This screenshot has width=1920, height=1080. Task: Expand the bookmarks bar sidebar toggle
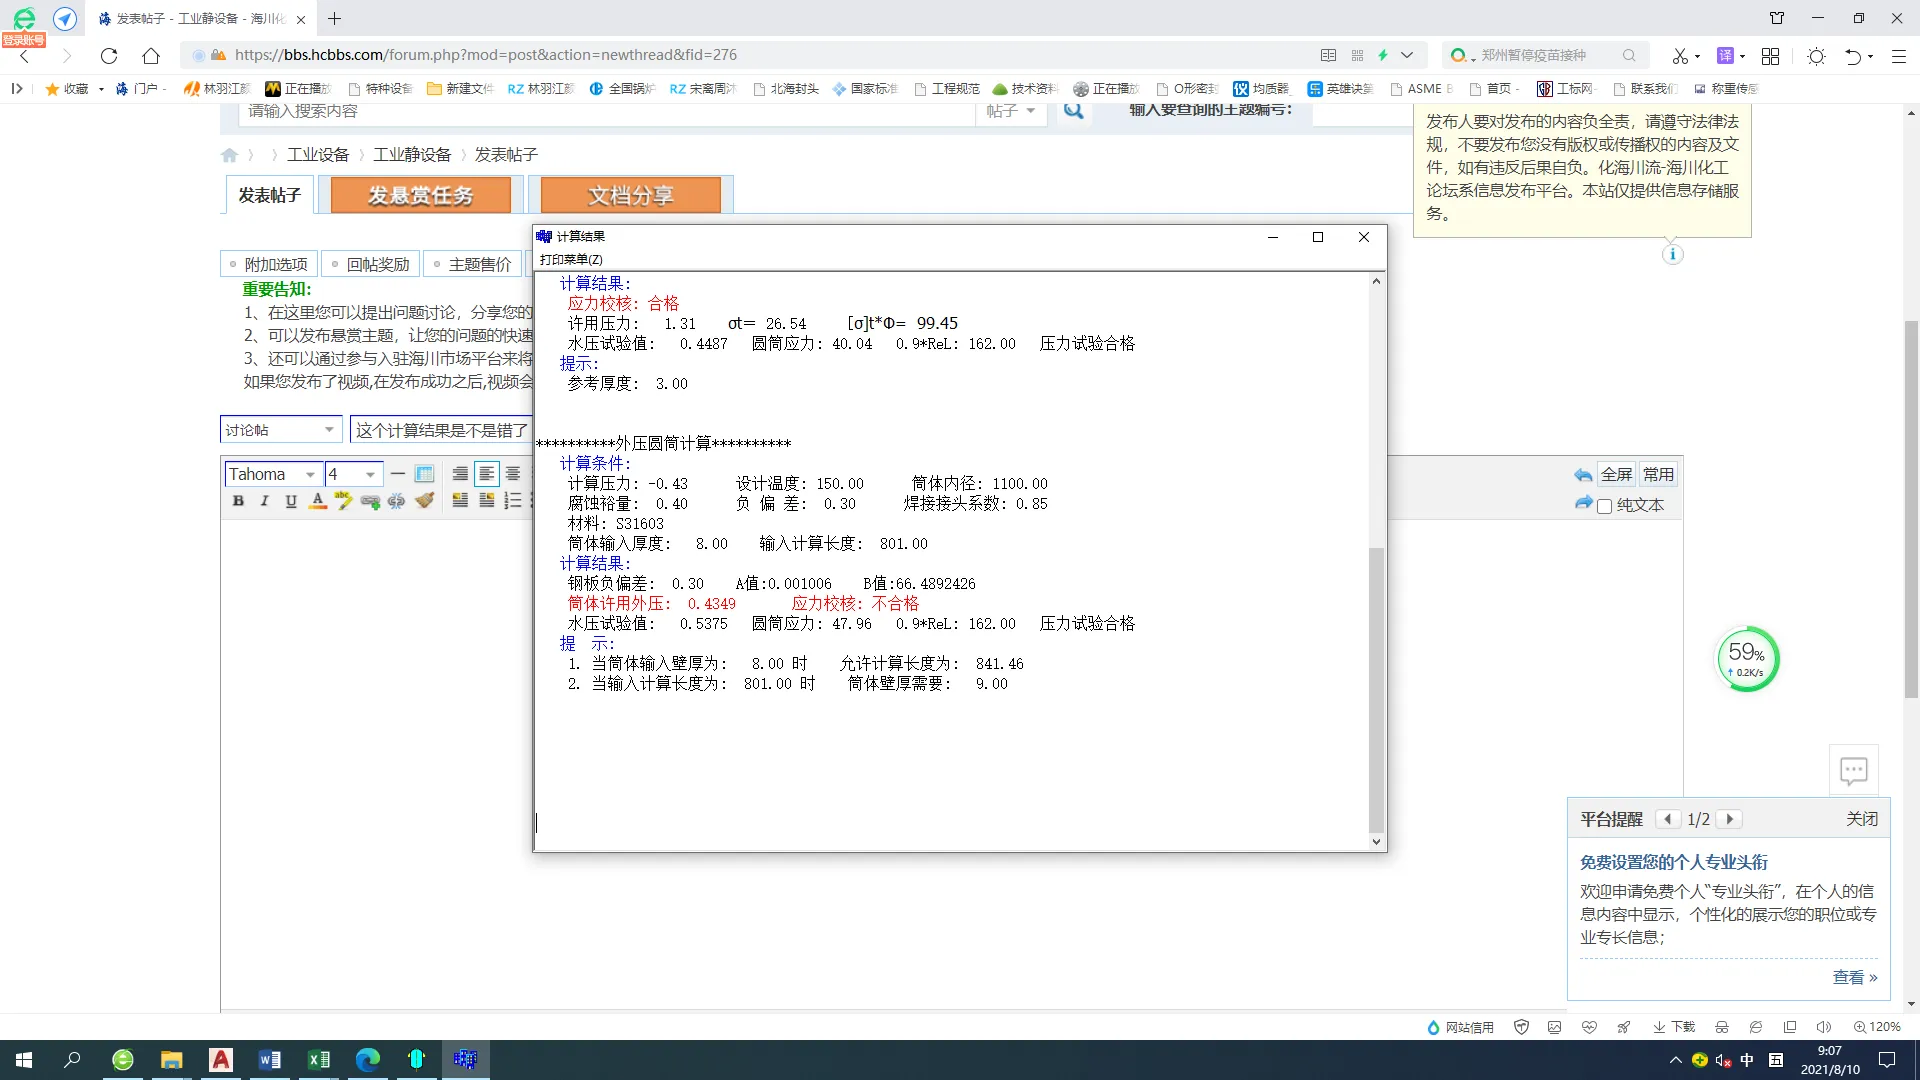(x=17, y=88)
